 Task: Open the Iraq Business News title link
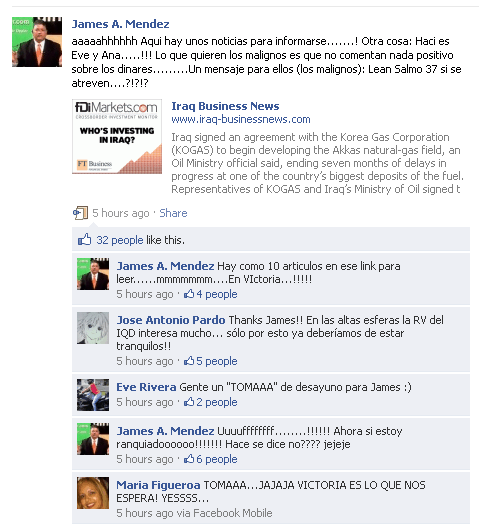225,106
